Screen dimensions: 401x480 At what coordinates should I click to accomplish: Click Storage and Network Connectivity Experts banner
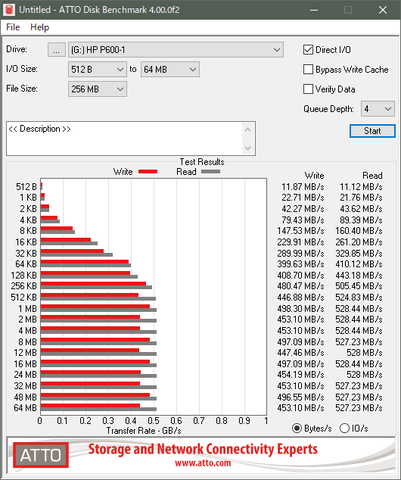point(203,449)
